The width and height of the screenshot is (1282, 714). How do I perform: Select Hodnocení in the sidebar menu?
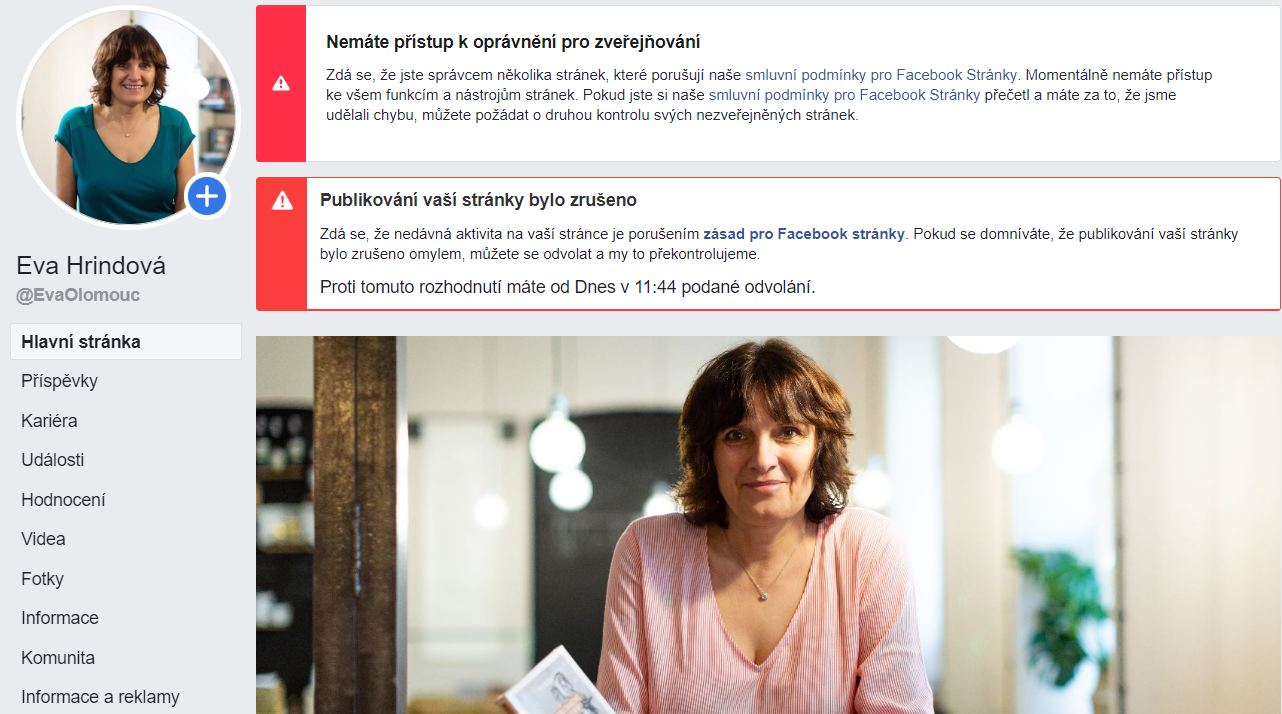[x=63, y=500]
